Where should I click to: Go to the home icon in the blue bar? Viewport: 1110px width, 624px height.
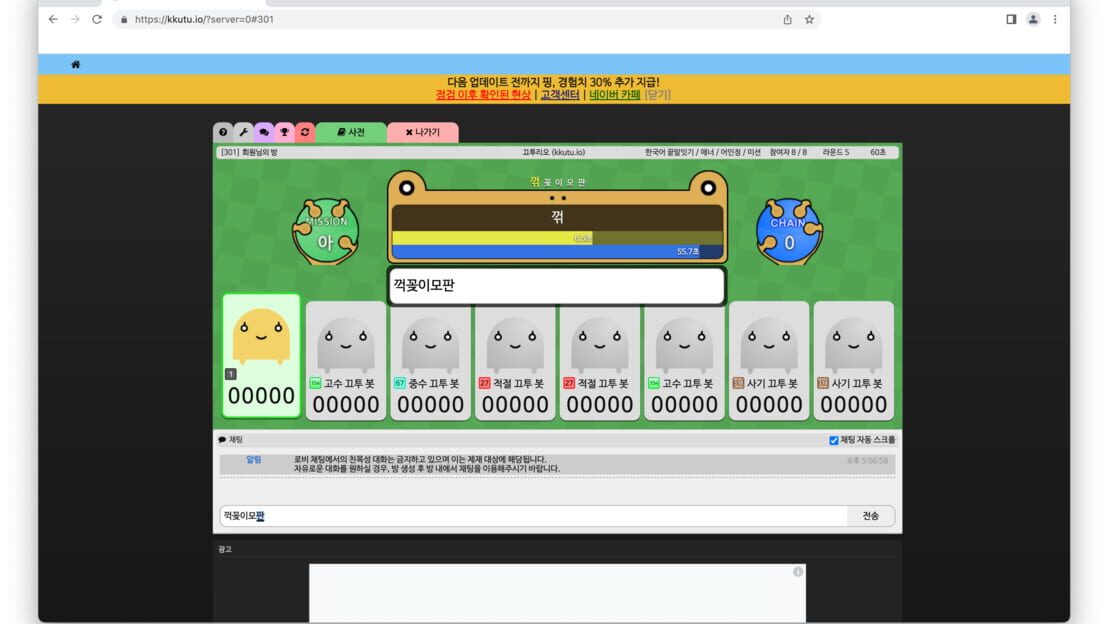(76, 64)
